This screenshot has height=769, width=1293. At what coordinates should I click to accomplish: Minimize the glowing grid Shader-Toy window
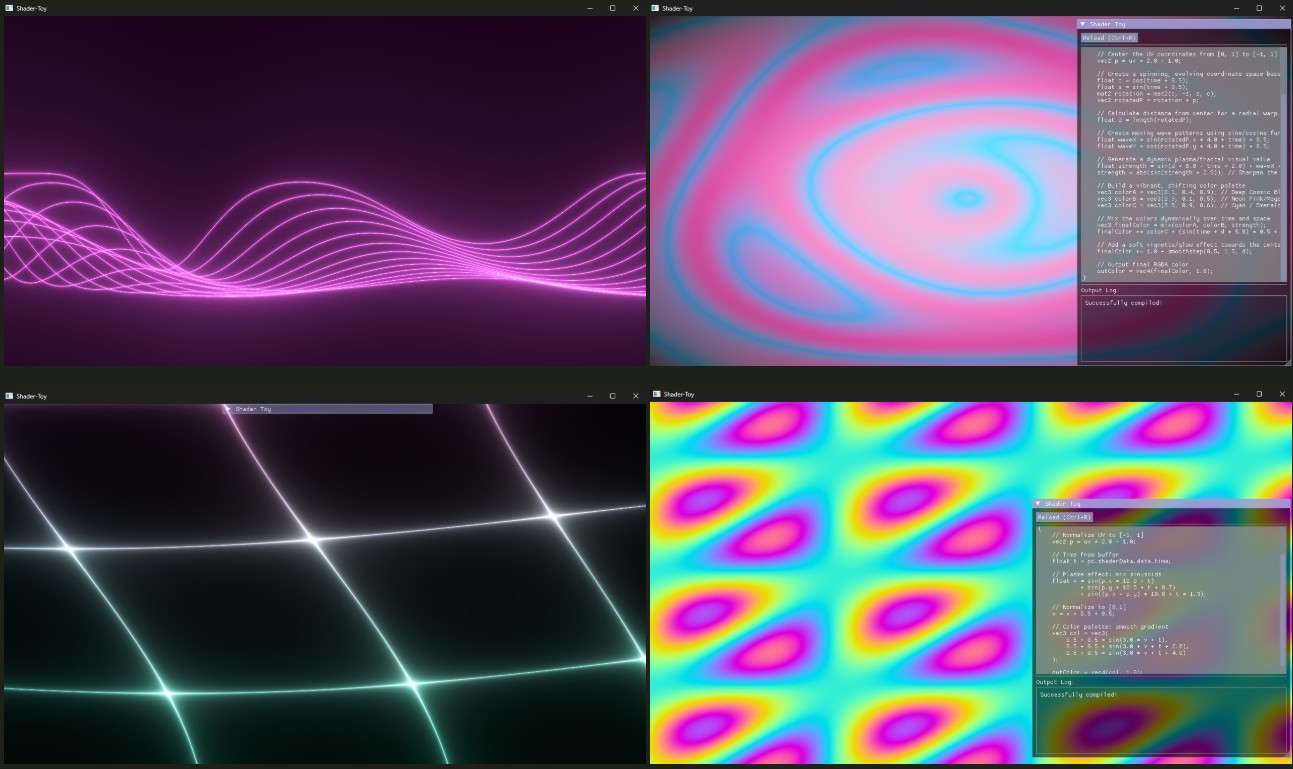pos(590,396)
